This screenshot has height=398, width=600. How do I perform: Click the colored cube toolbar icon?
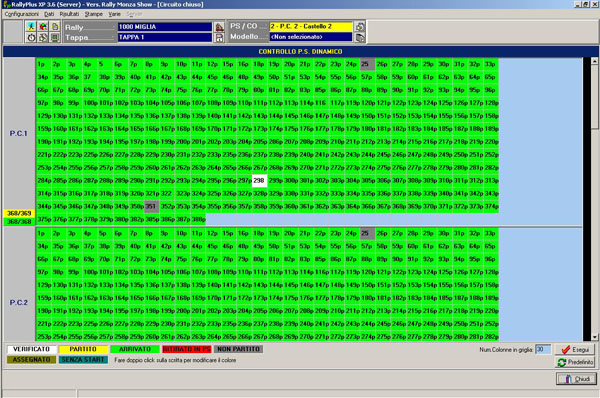tap(43, 26)
